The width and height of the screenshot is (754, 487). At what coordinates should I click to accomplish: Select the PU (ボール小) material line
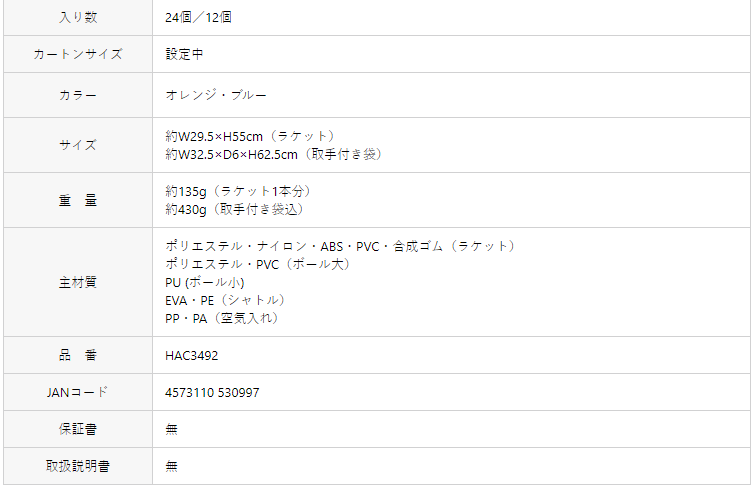point(205,282)
